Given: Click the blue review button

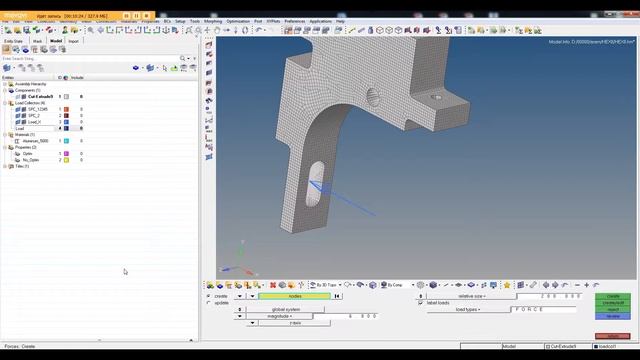Looking at the screenshot, I should click(613, 316).
